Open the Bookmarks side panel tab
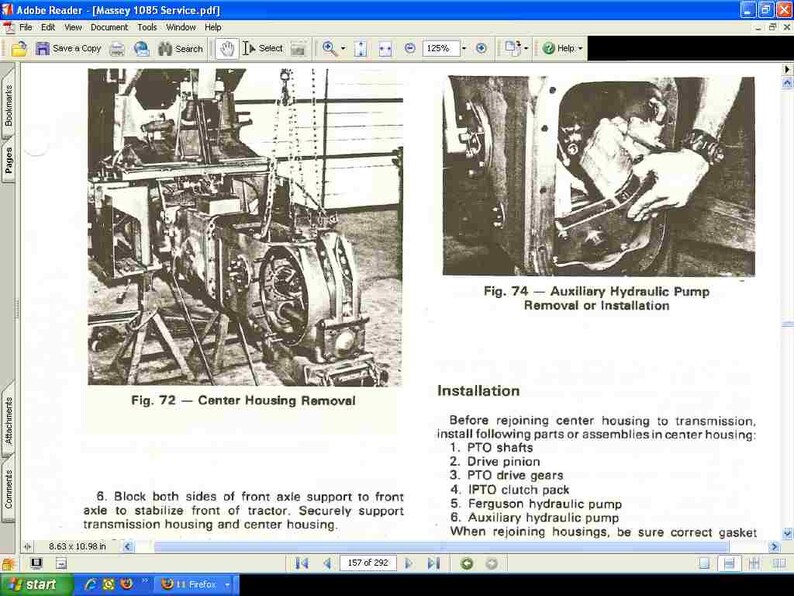Viewport: 794px width, 596px height. click(x=8, y=105)
